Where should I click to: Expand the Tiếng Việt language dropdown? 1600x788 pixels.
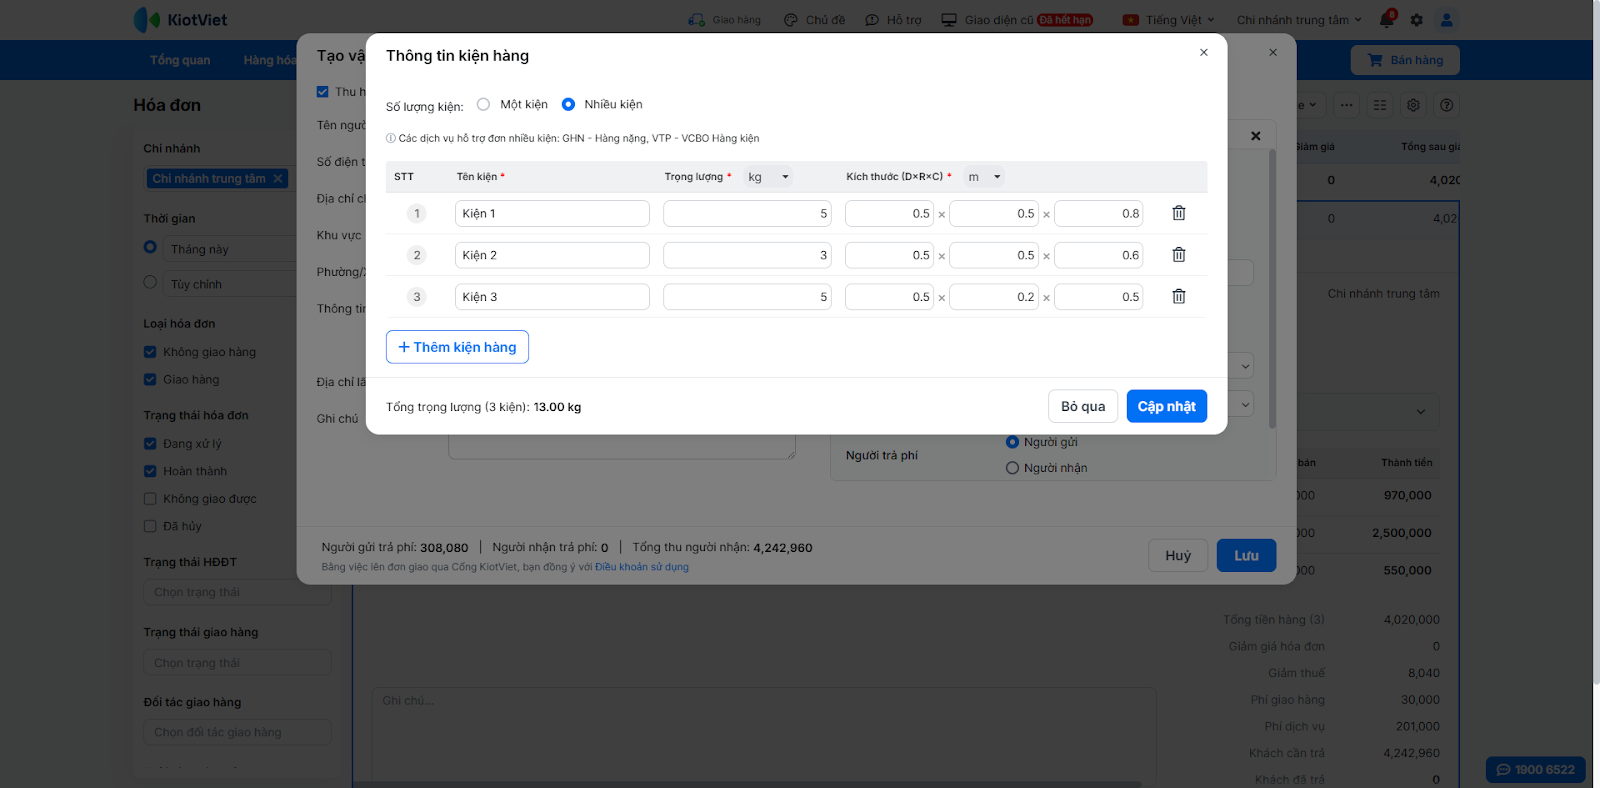pos(1169,20)
